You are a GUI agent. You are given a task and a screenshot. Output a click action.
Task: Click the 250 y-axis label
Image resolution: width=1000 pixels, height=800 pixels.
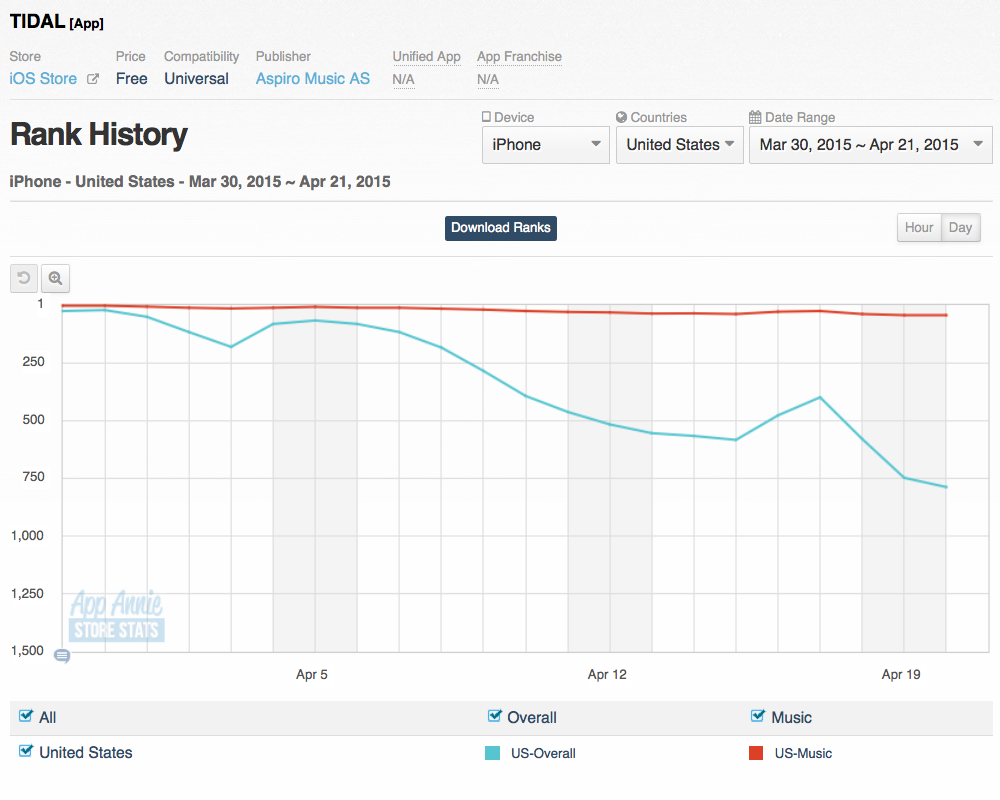click(34, 362)
